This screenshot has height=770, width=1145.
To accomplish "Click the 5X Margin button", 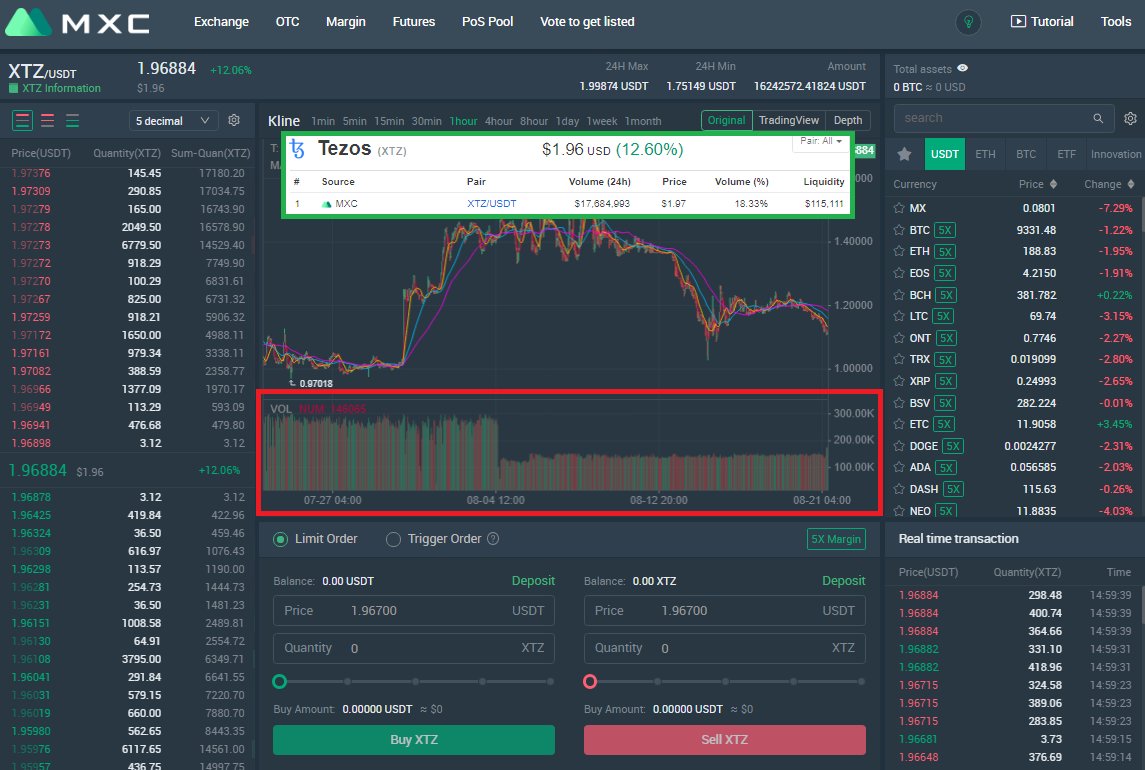I will (836, 539).
